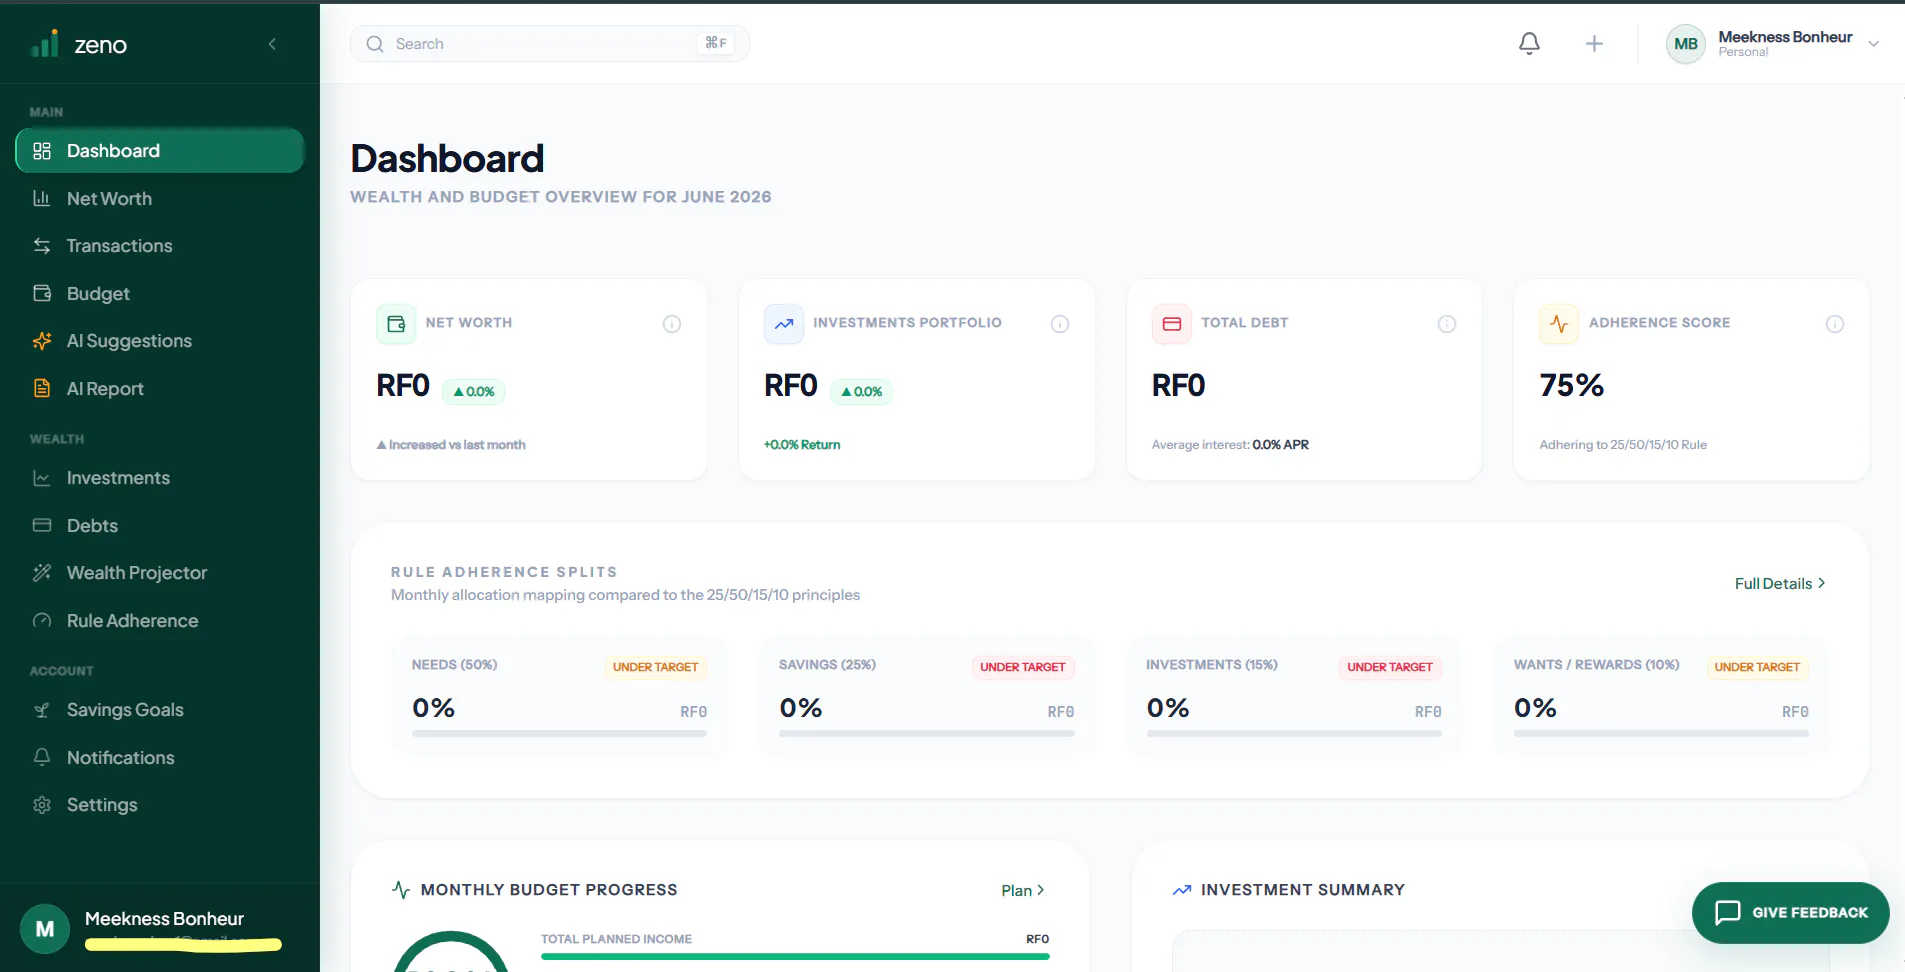Collapse the sidebar with the chevron arrow
The height and width of the screenshot is (972, 1905).
click(272, 44)
